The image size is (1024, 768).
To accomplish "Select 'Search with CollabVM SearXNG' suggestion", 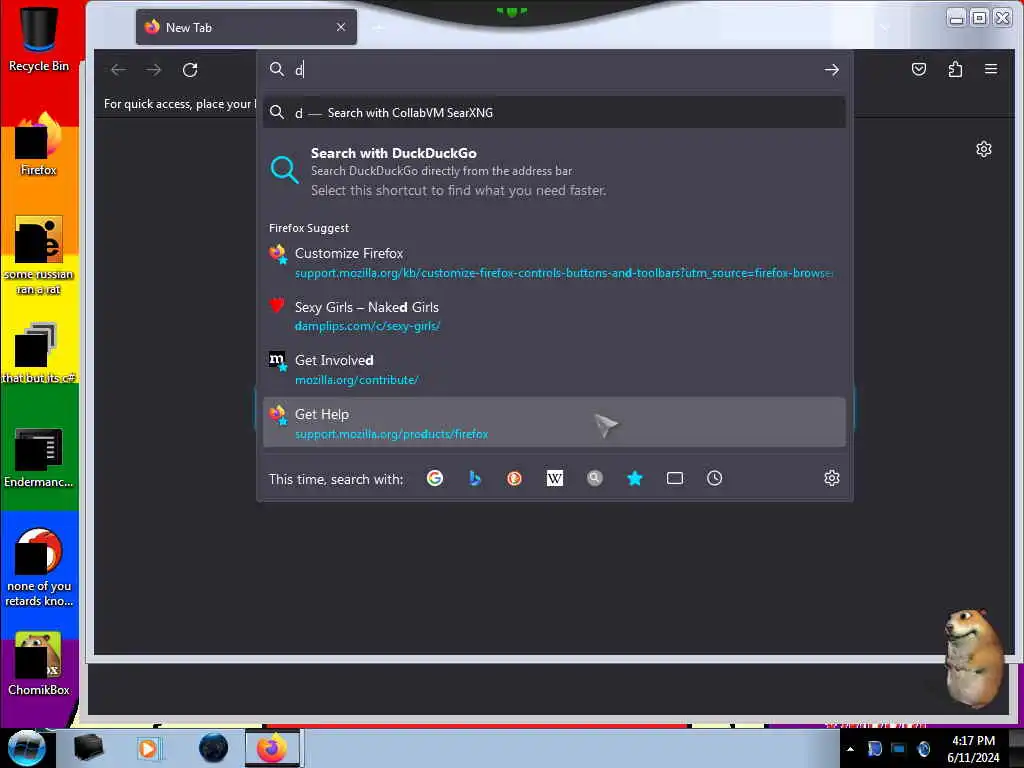I will 554,112.
